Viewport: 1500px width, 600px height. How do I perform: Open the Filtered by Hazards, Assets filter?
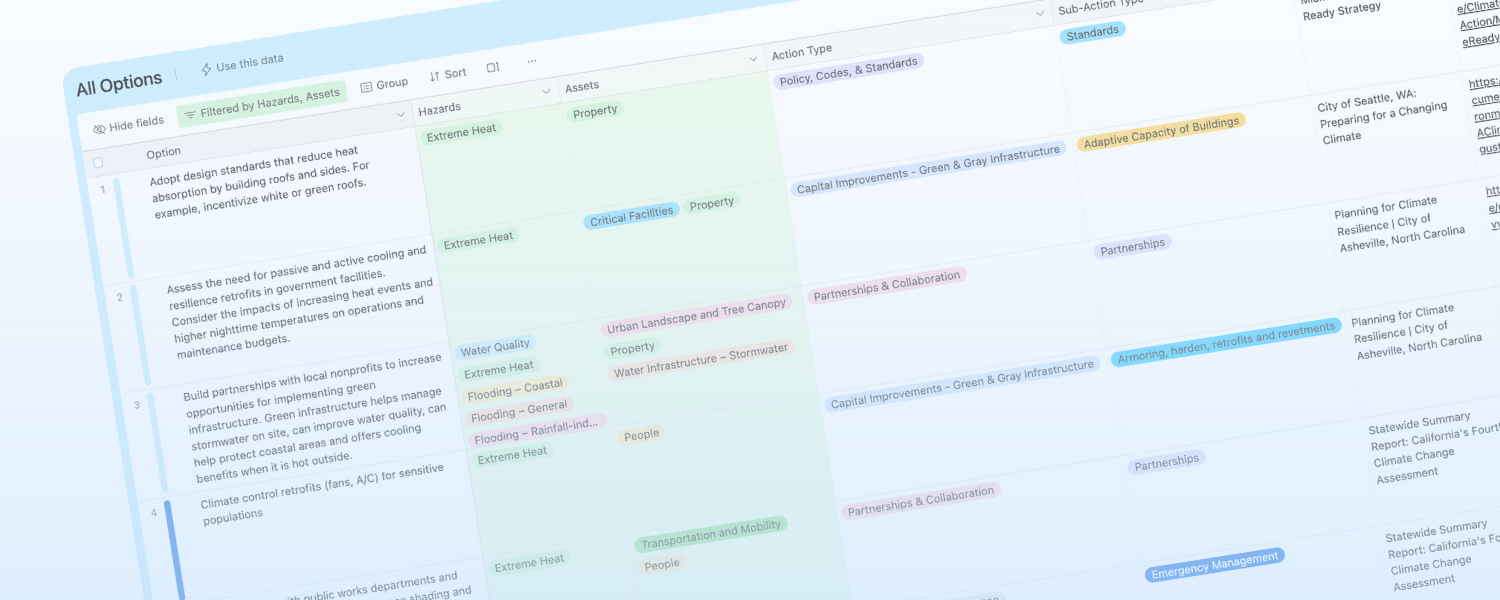(262, 103)
